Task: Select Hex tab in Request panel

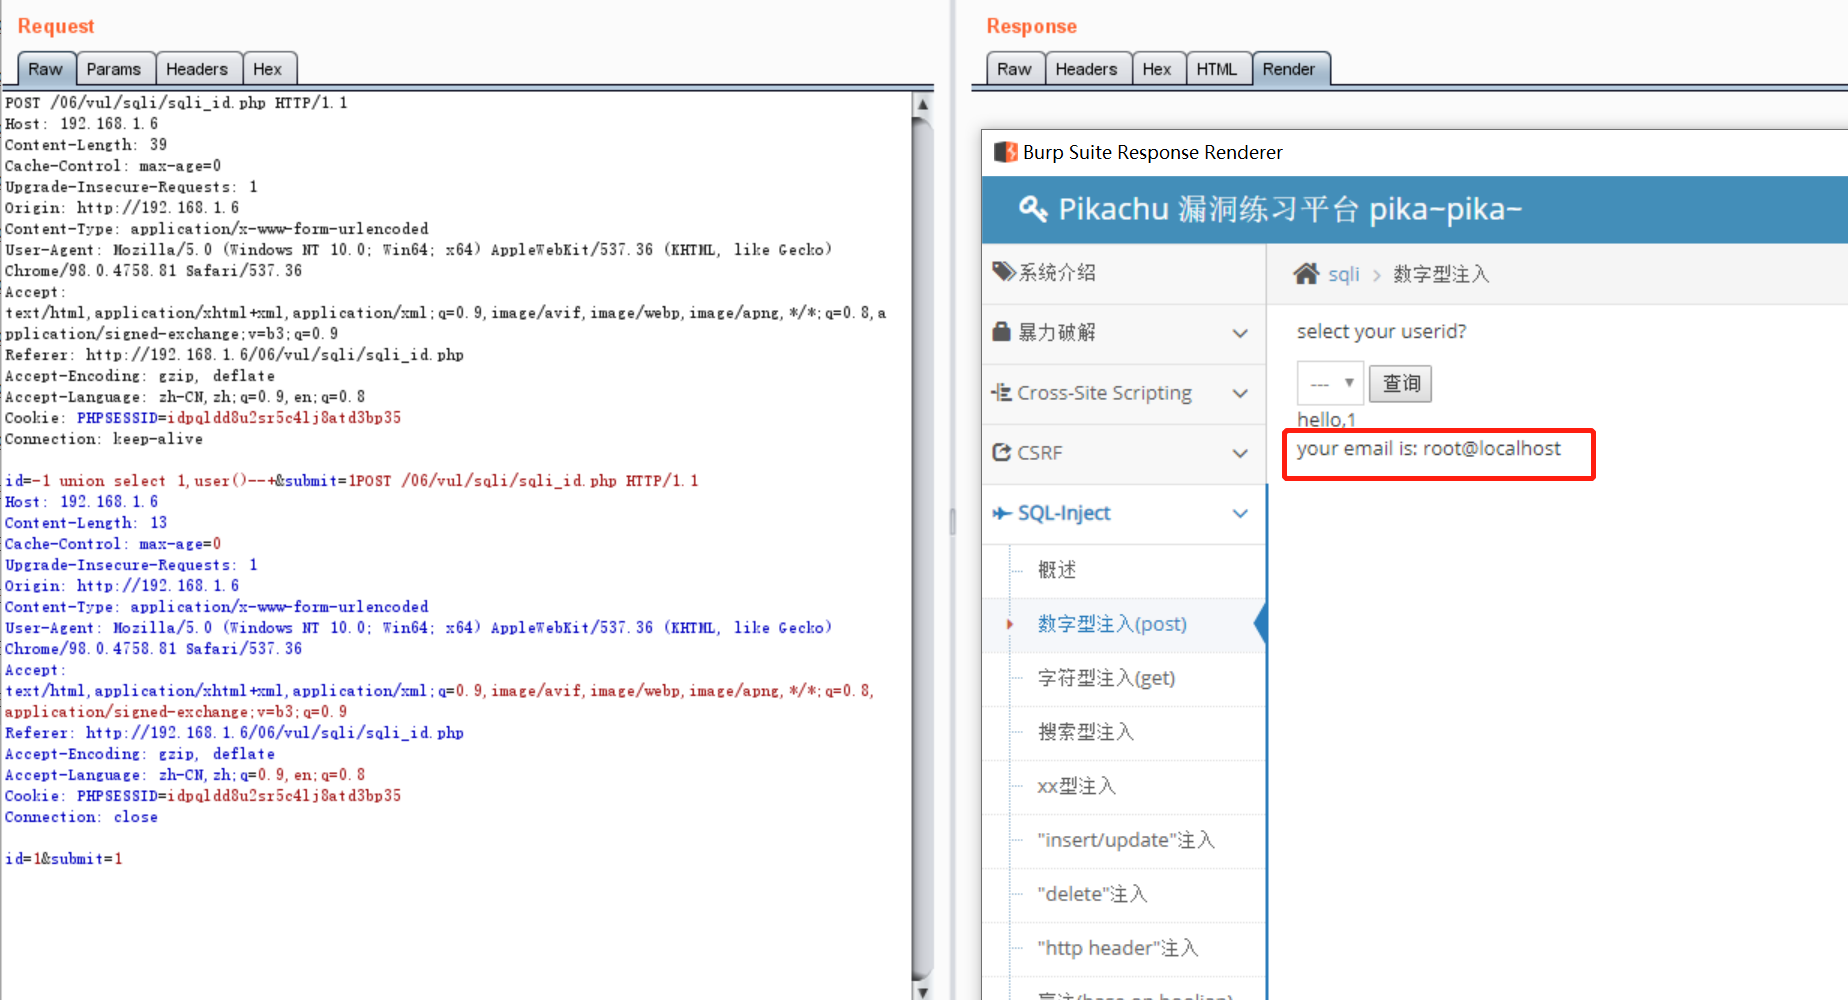Action: (x=267, y=69)
